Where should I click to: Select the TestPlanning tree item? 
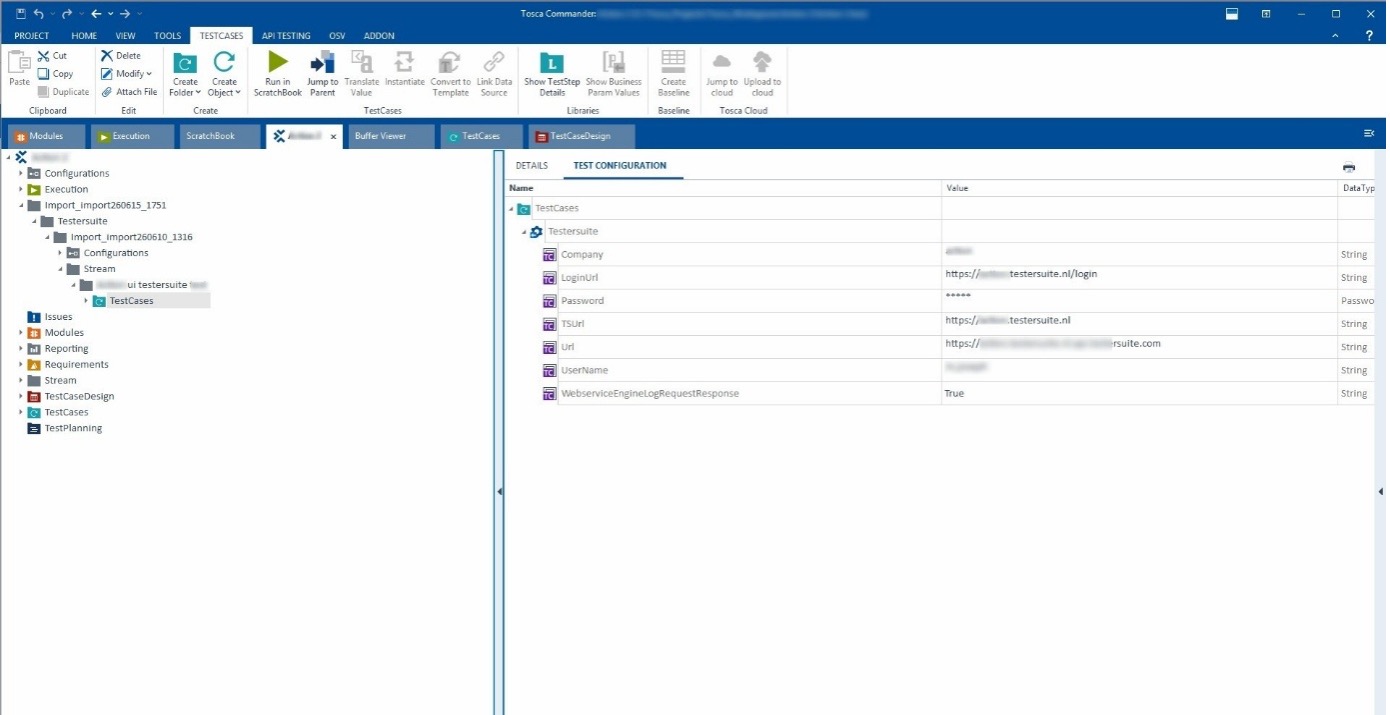point(73,429)
